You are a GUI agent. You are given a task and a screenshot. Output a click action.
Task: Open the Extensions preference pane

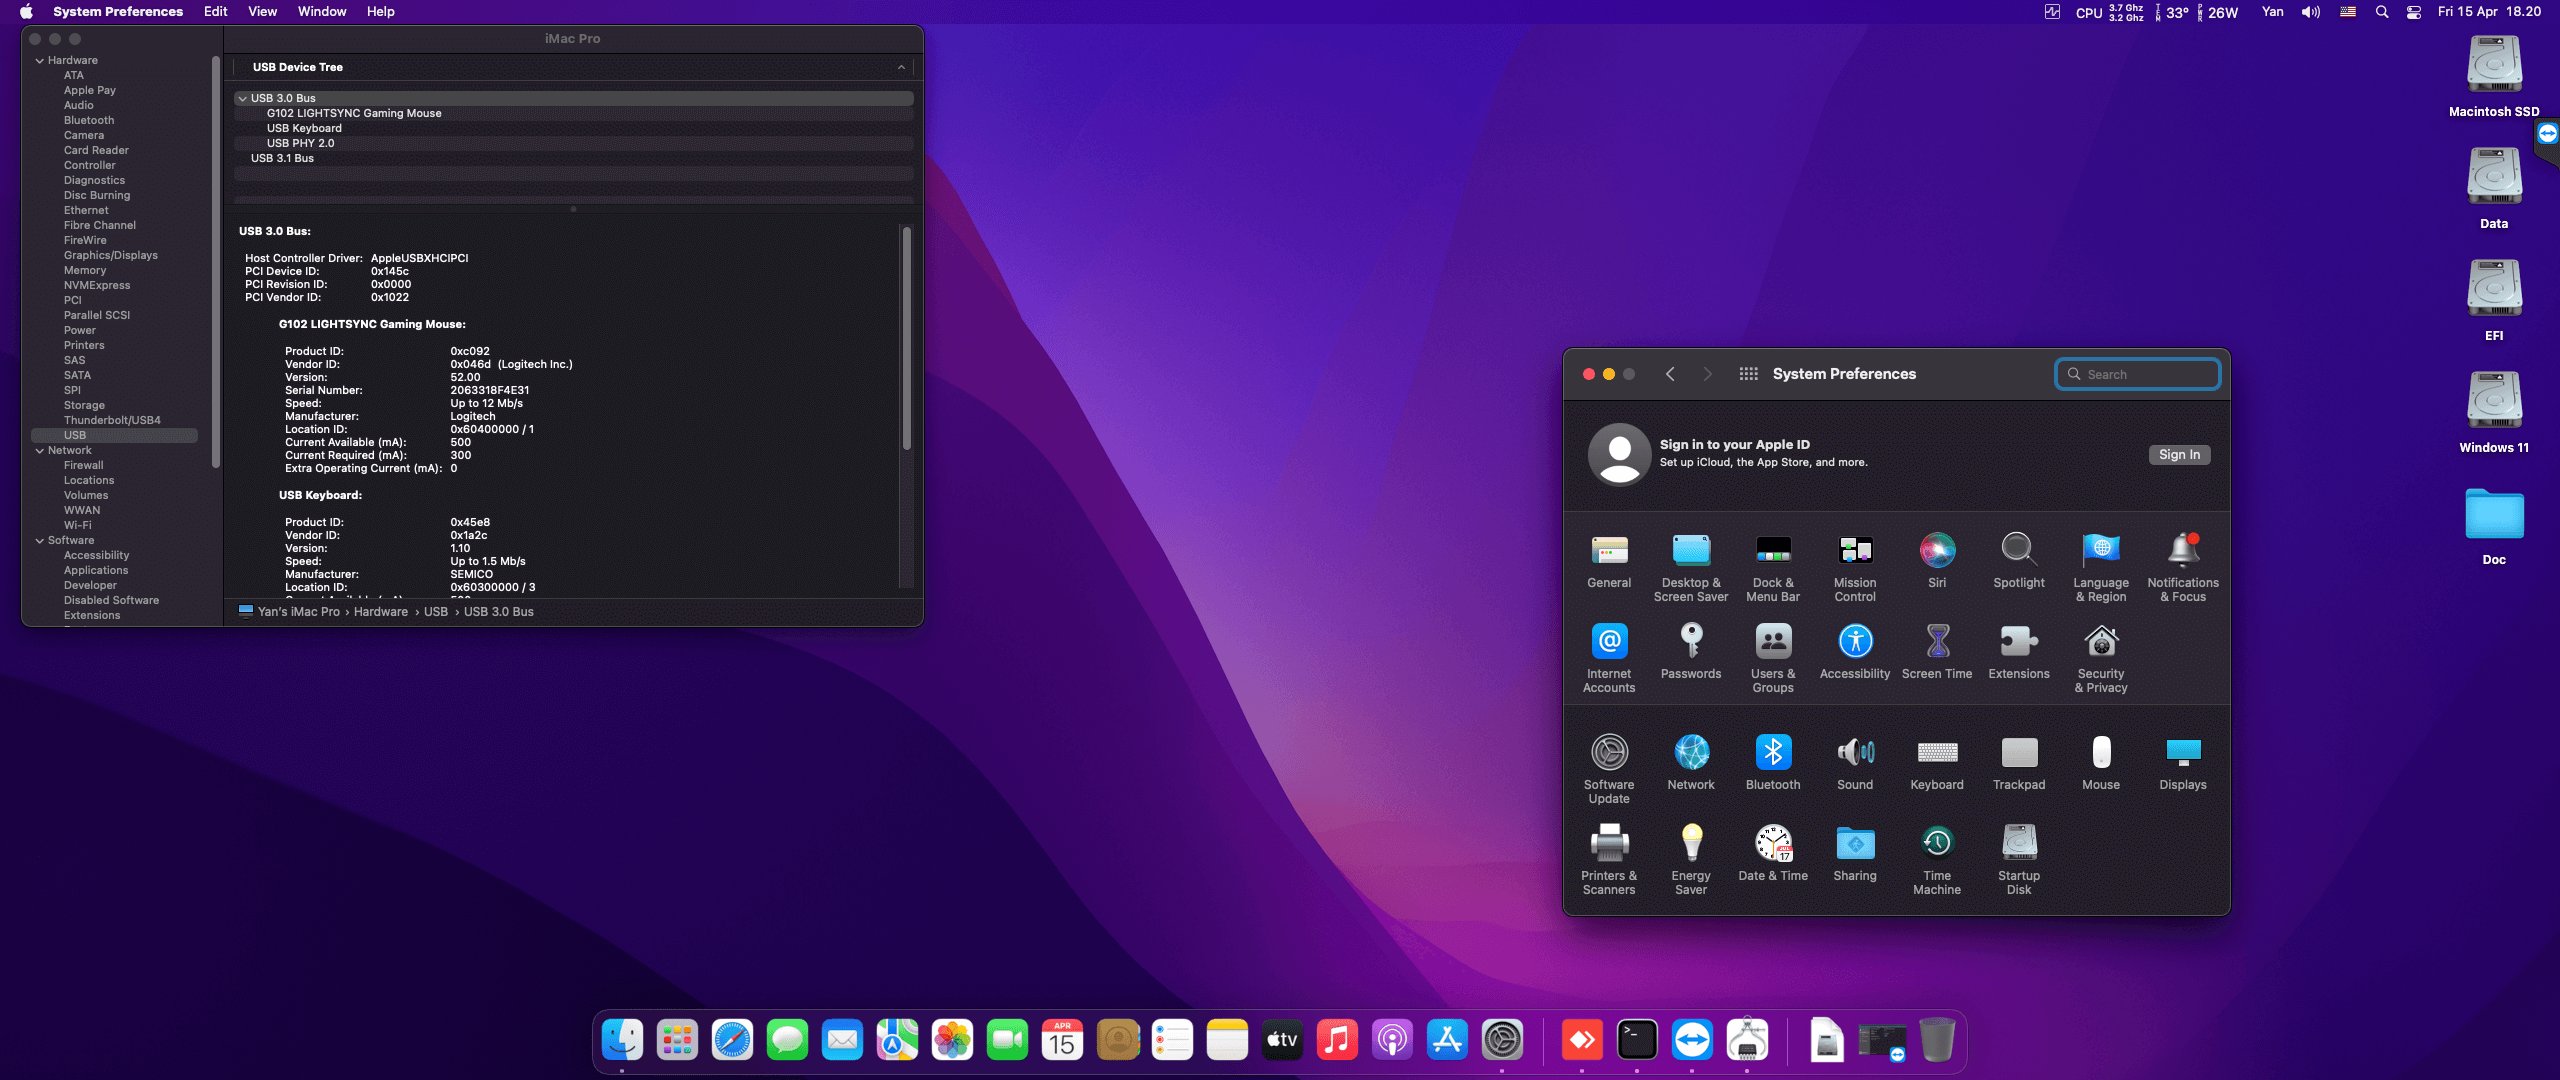point(2019,652)
